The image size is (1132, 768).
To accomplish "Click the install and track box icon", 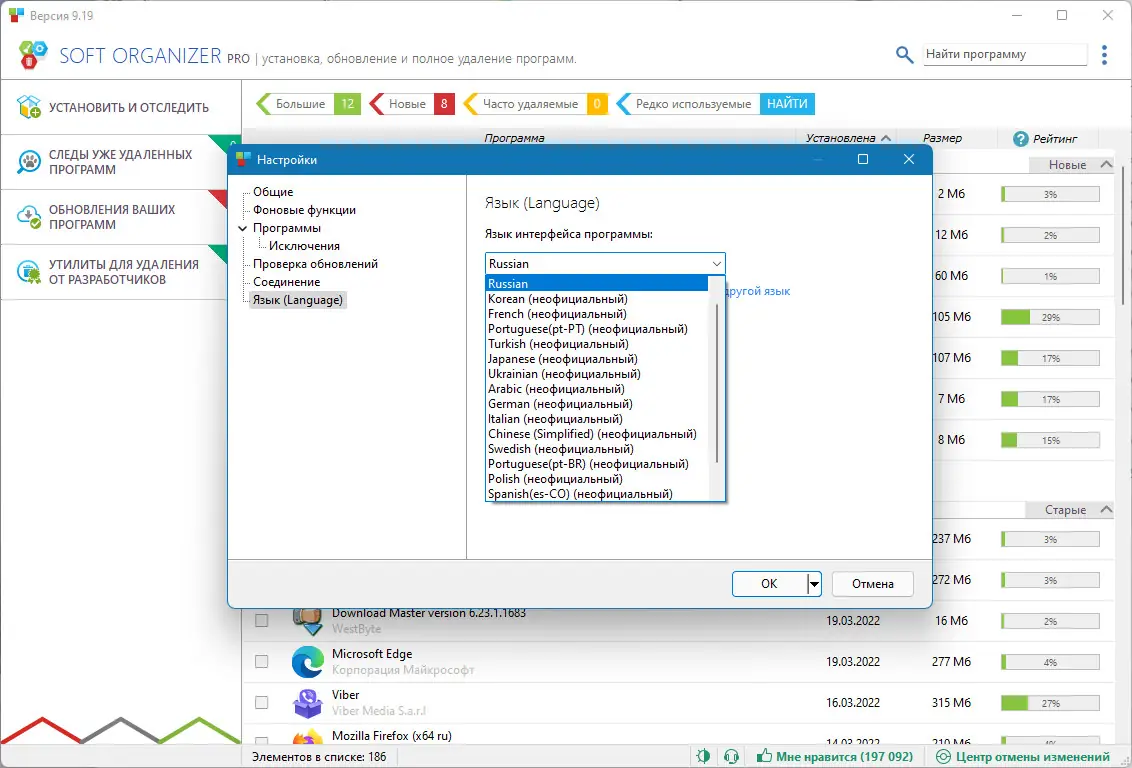I will (30, 107).
